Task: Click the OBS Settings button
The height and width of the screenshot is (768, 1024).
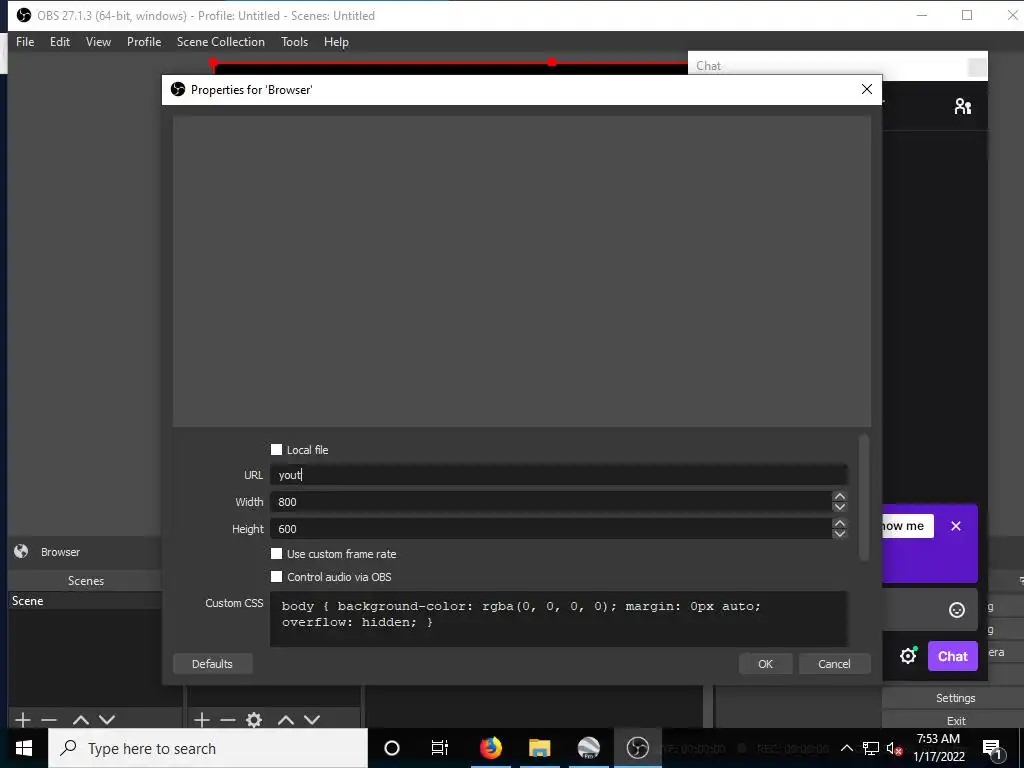Action: (x=955, y=698)
